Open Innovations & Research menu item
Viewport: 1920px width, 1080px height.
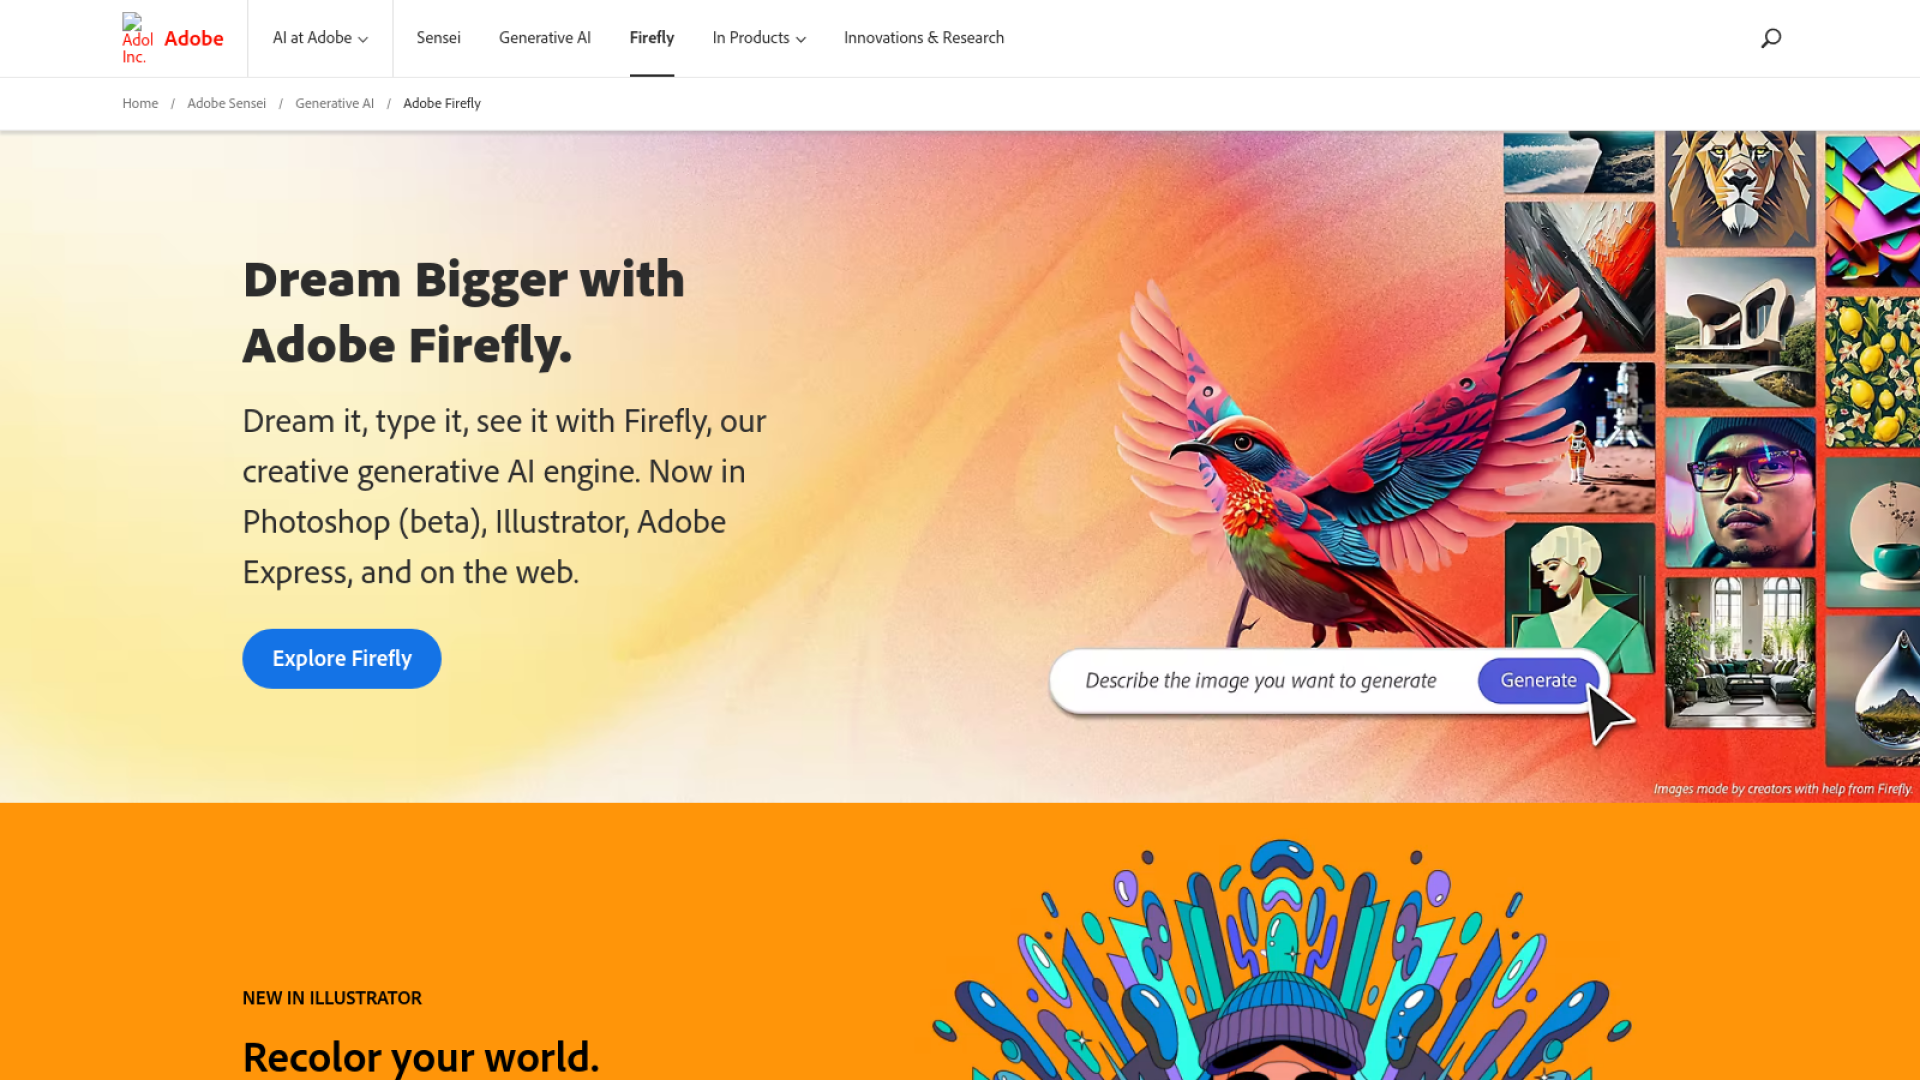pyautogui.click(x=924, y=38)
